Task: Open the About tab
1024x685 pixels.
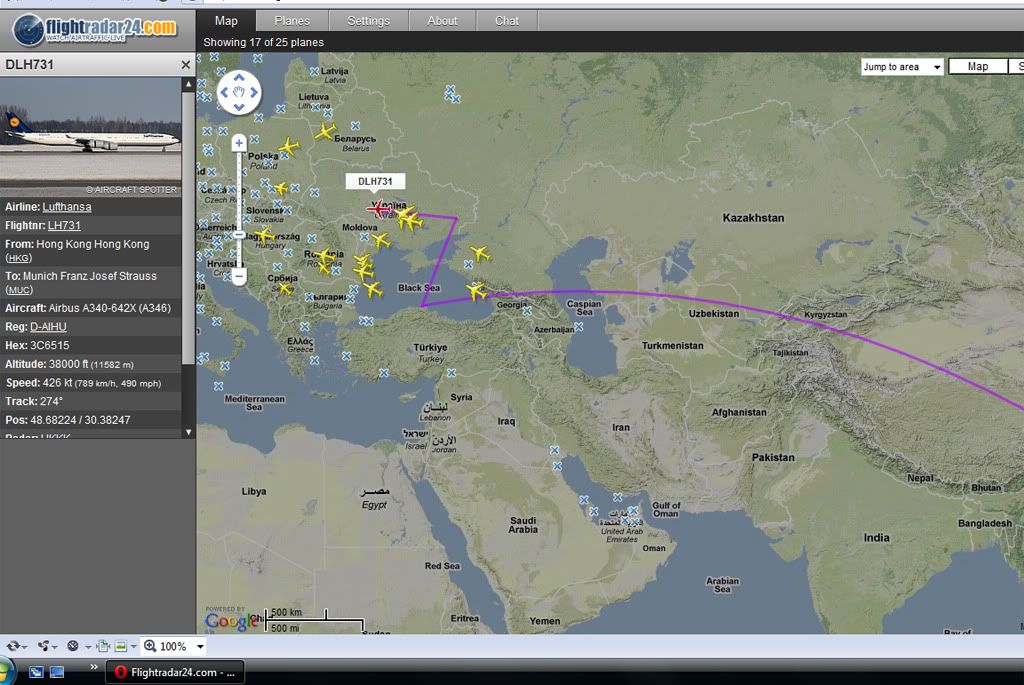Action: 442,21
